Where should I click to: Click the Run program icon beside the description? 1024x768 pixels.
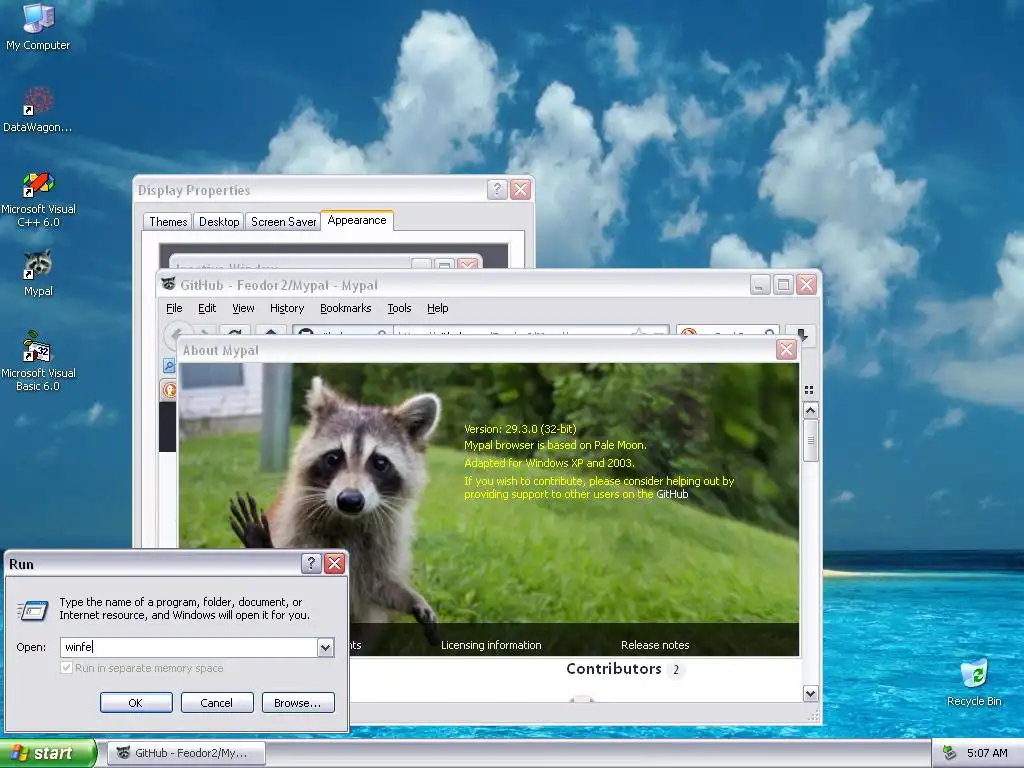(x=32, y=611)
